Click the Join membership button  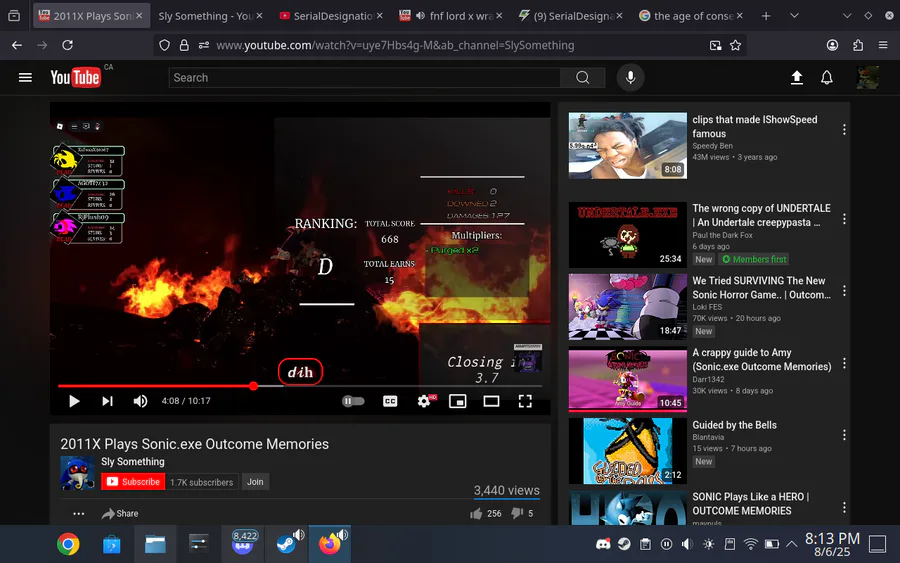(255, 482)
